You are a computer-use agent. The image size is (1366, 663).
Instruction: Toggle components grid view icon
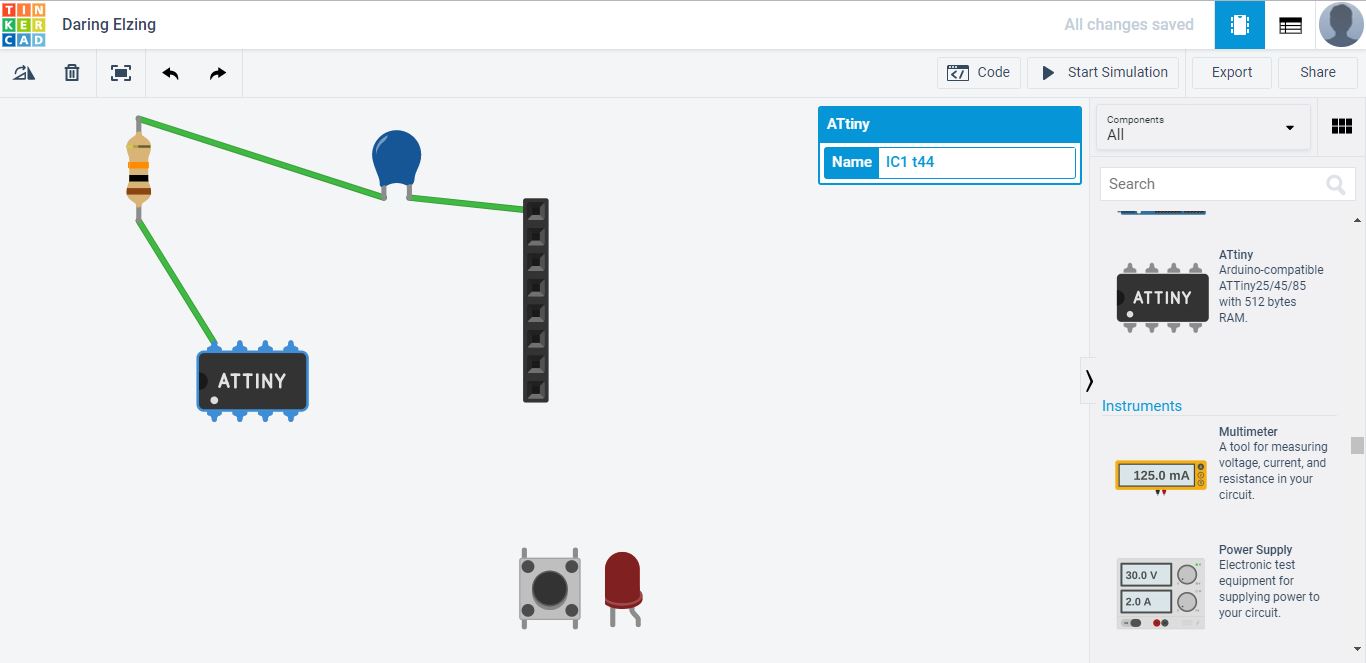pos(1342,126)
